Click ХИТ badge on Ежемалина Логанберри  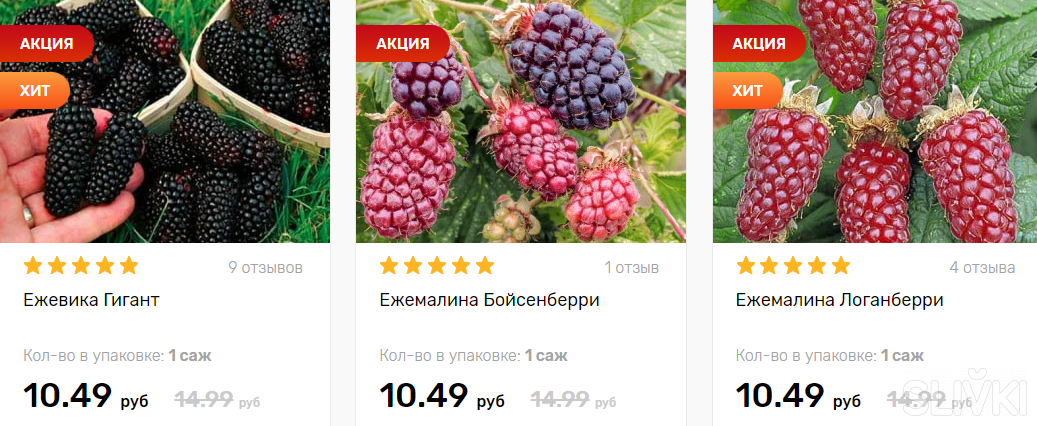(747, 91)
